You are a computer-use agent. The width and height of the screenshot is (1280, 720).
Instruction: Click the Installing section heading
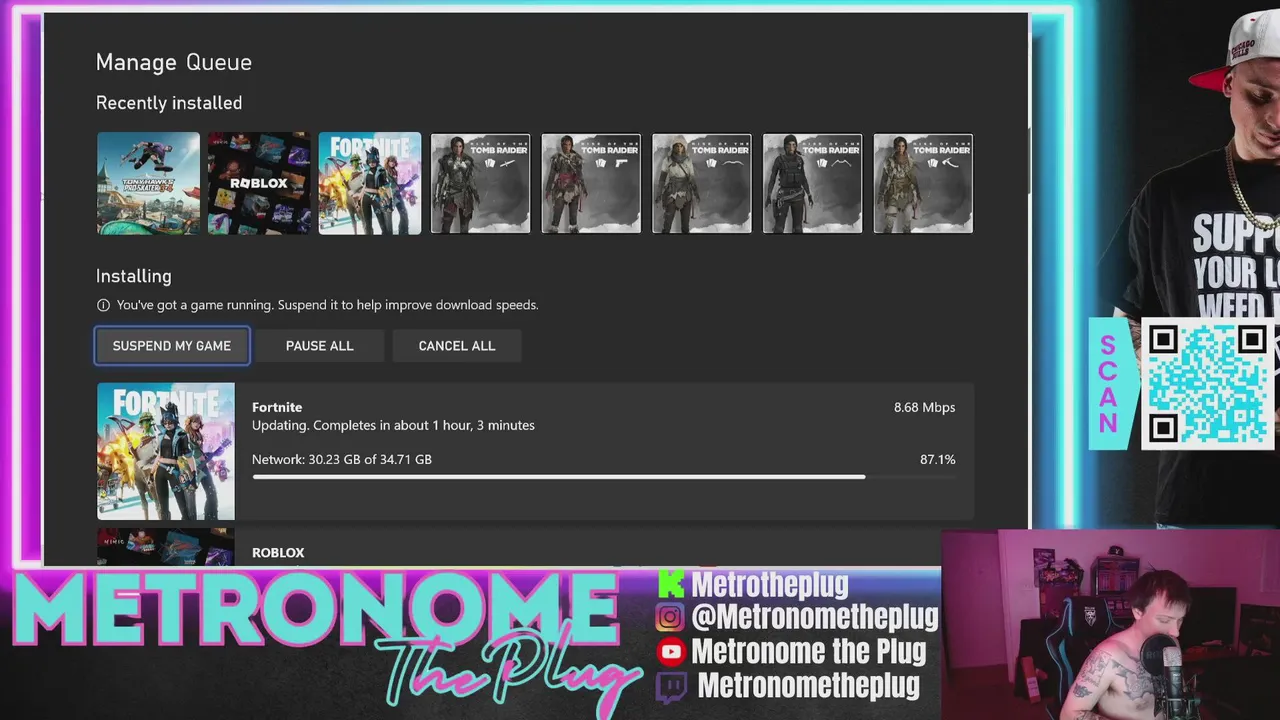click(134, 276)
